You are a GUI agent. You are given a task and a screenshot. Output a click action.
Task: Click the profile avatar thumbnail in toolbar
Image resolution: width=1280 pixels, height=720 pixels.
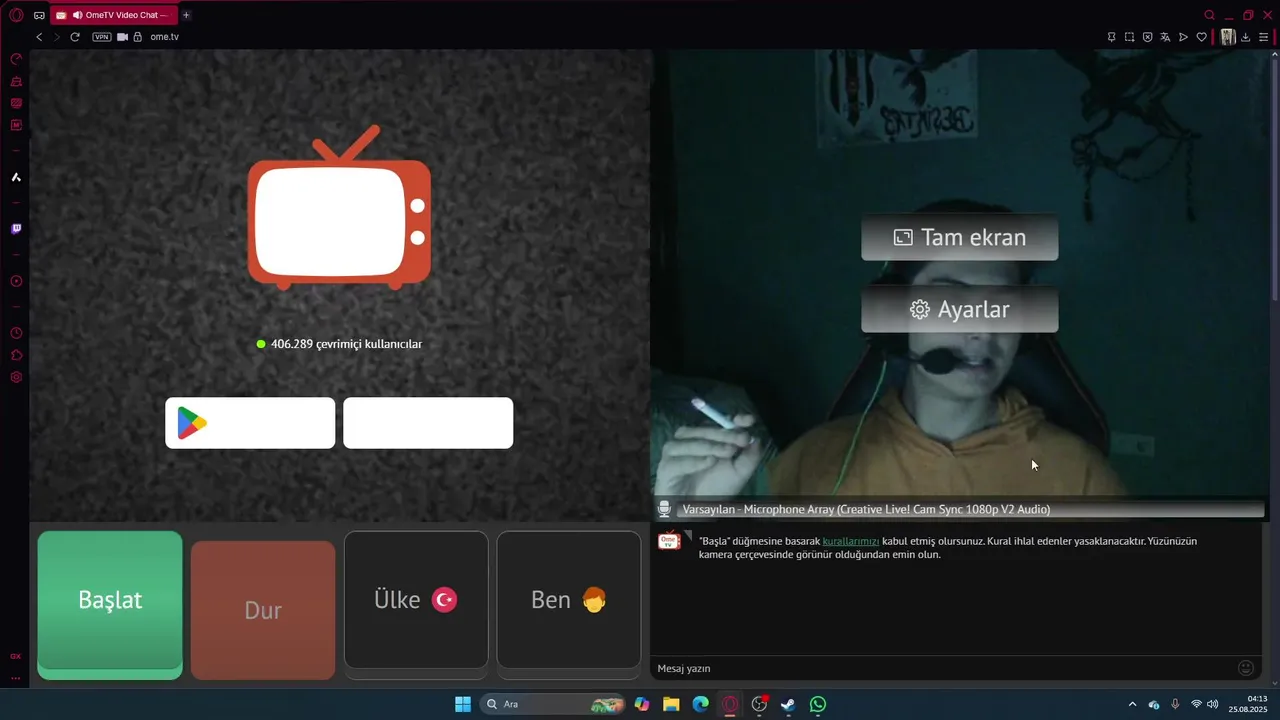[x=1228, y=37]
